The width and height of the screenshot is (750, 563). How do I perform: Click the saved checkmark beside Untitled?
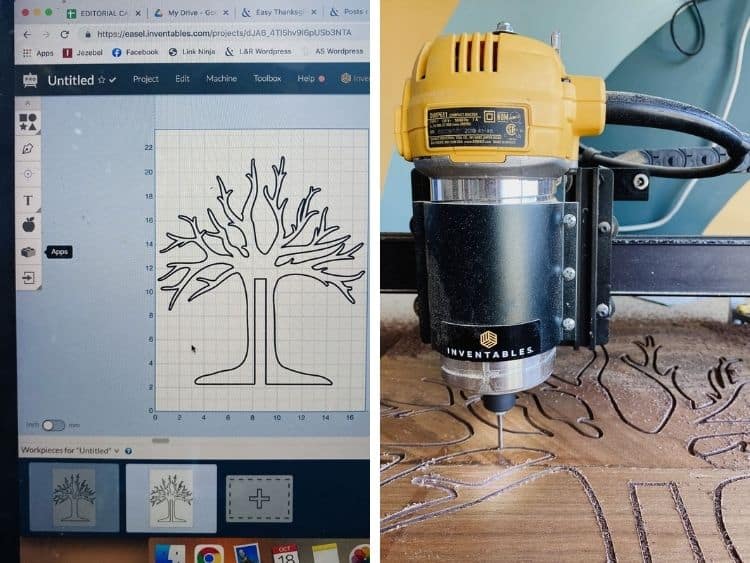click(x=112, y=80)
